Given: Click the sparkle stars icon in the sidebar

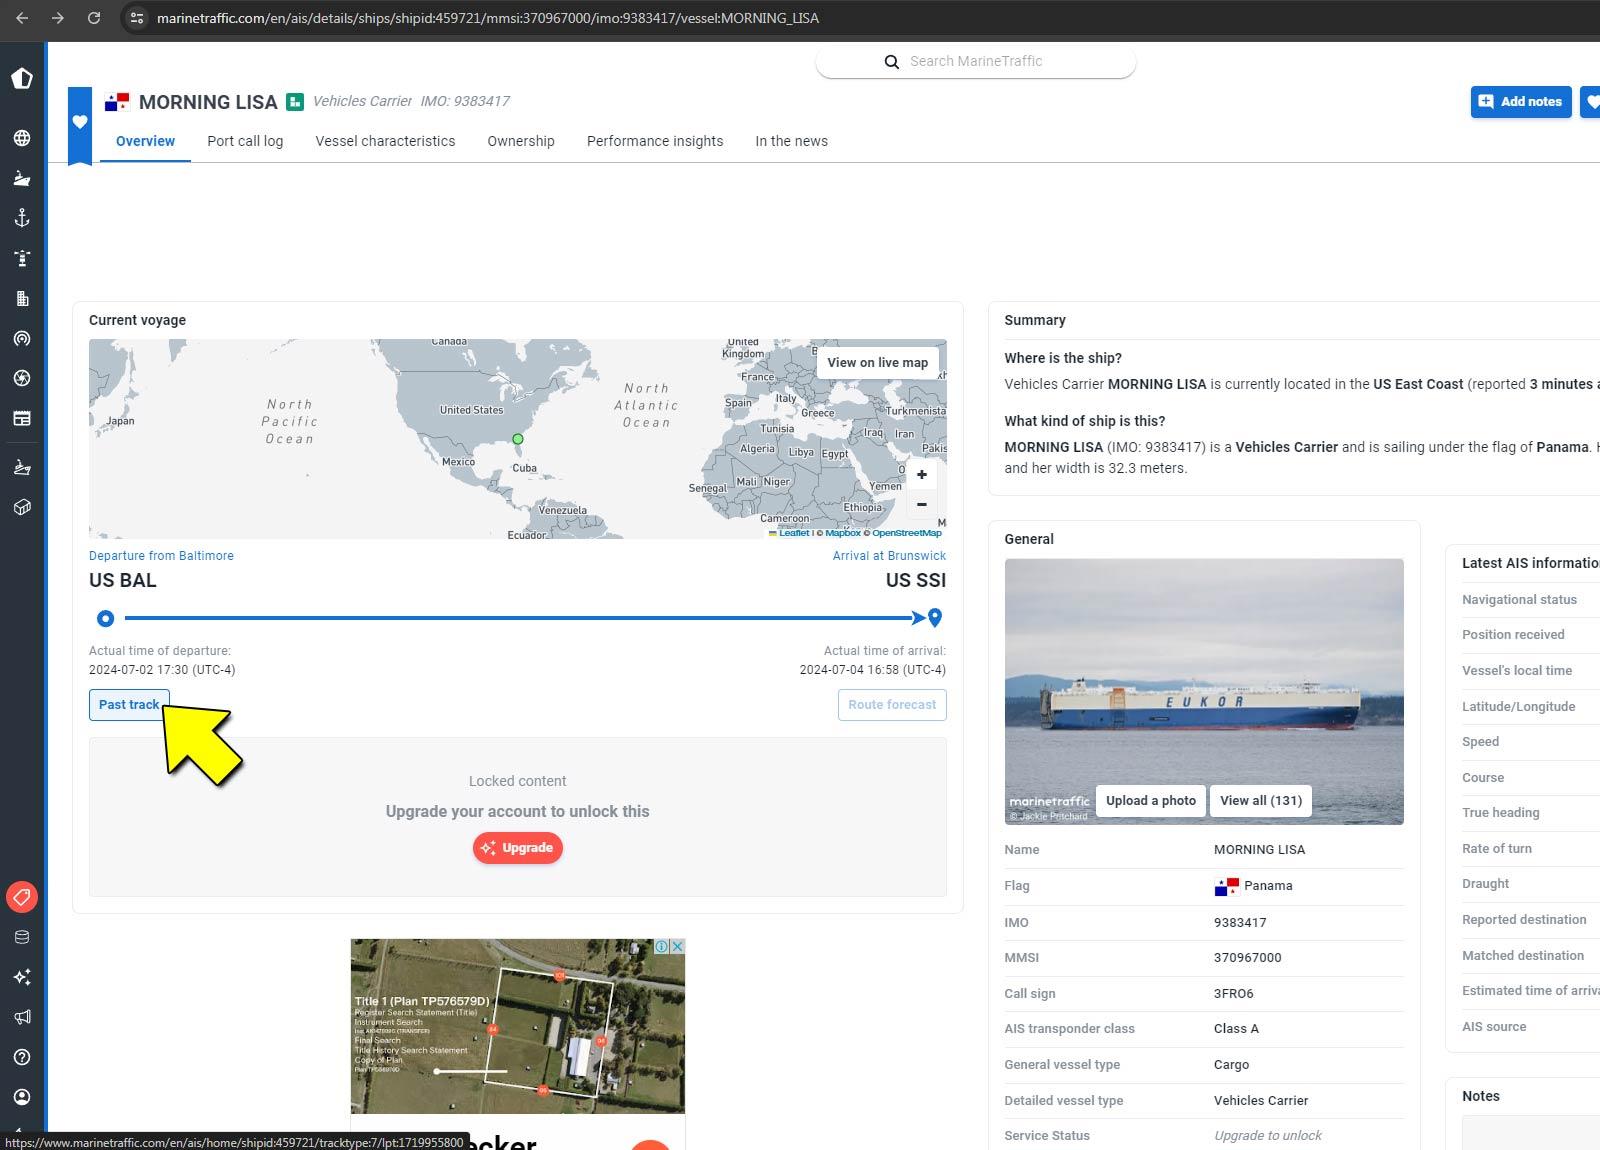Looking at the screenshot, I should click(22, 977).
